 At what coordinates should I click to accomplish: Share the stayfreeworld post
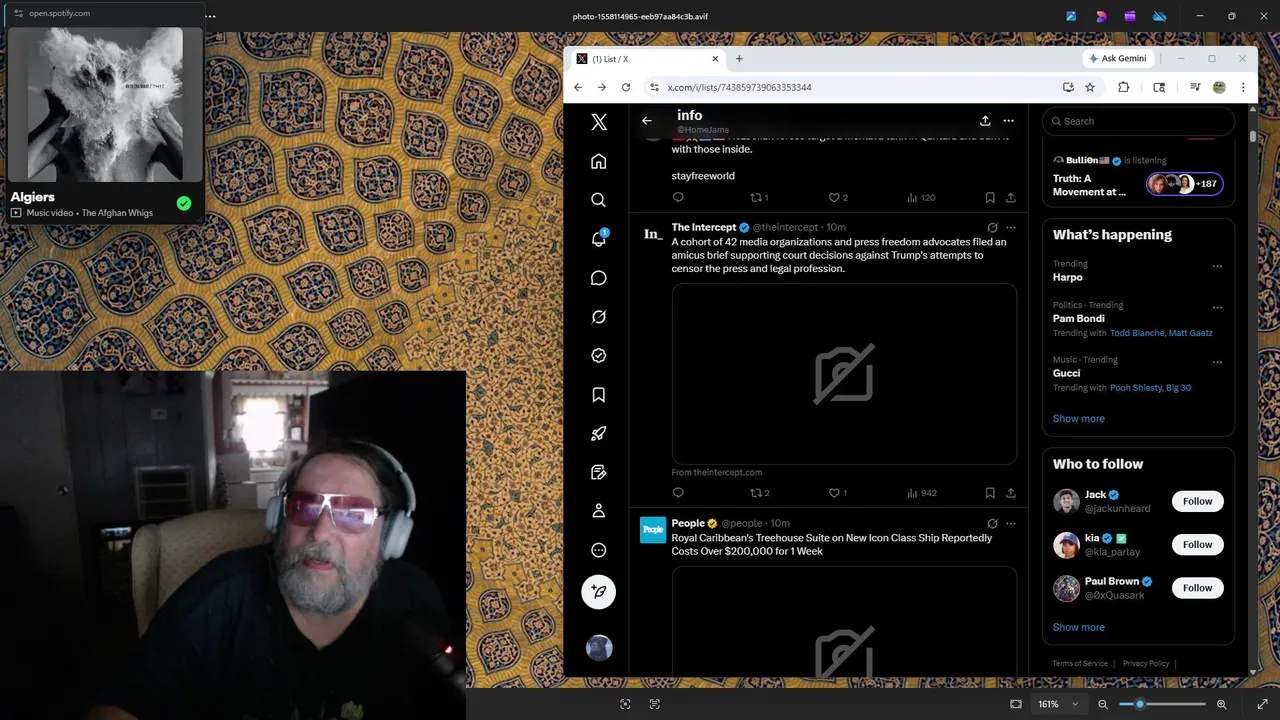coord(1011,198)
